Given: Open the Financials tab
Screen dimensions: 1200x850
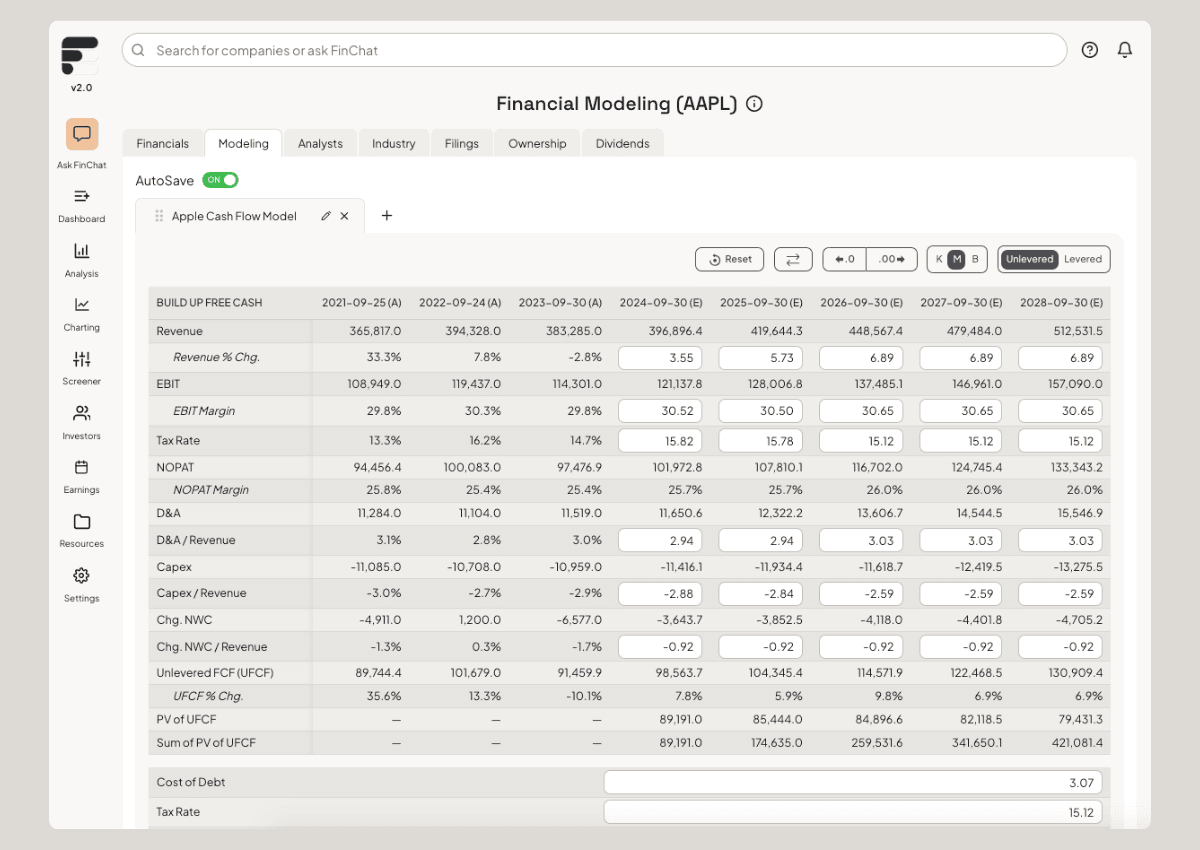Looking at the screenshot, I should 163,144.
